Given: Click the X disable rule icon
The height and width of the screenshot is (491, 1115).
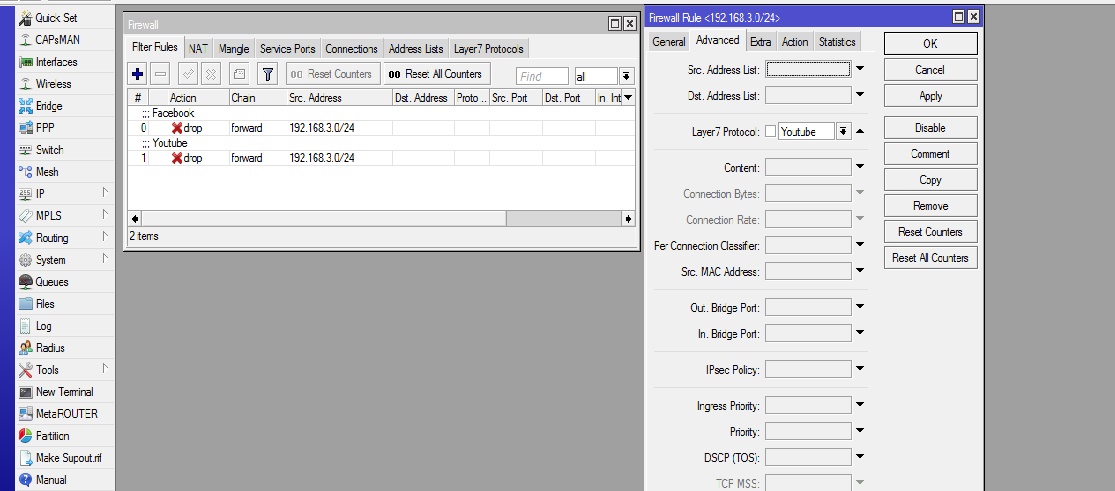Looking at the screenshot, I should [211, 74].
